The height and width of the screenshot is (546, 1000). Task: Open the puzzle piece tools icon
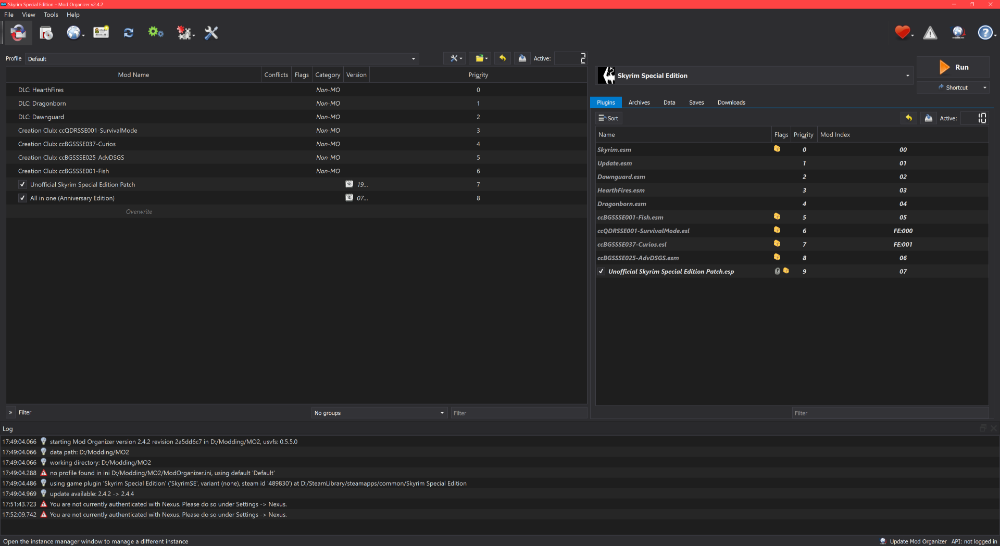[x=184, y=33]
